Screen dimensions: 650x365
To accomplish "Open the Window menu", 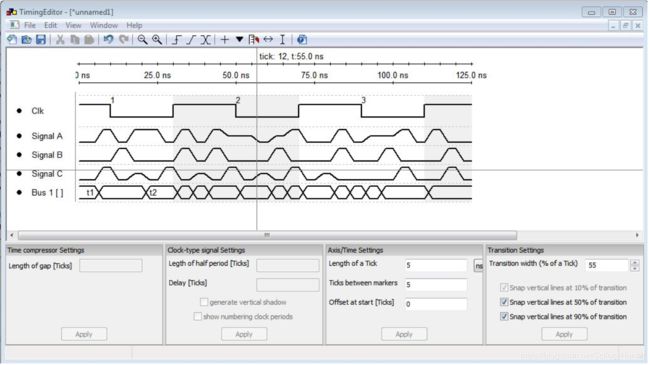I will (x=104, y=25).
